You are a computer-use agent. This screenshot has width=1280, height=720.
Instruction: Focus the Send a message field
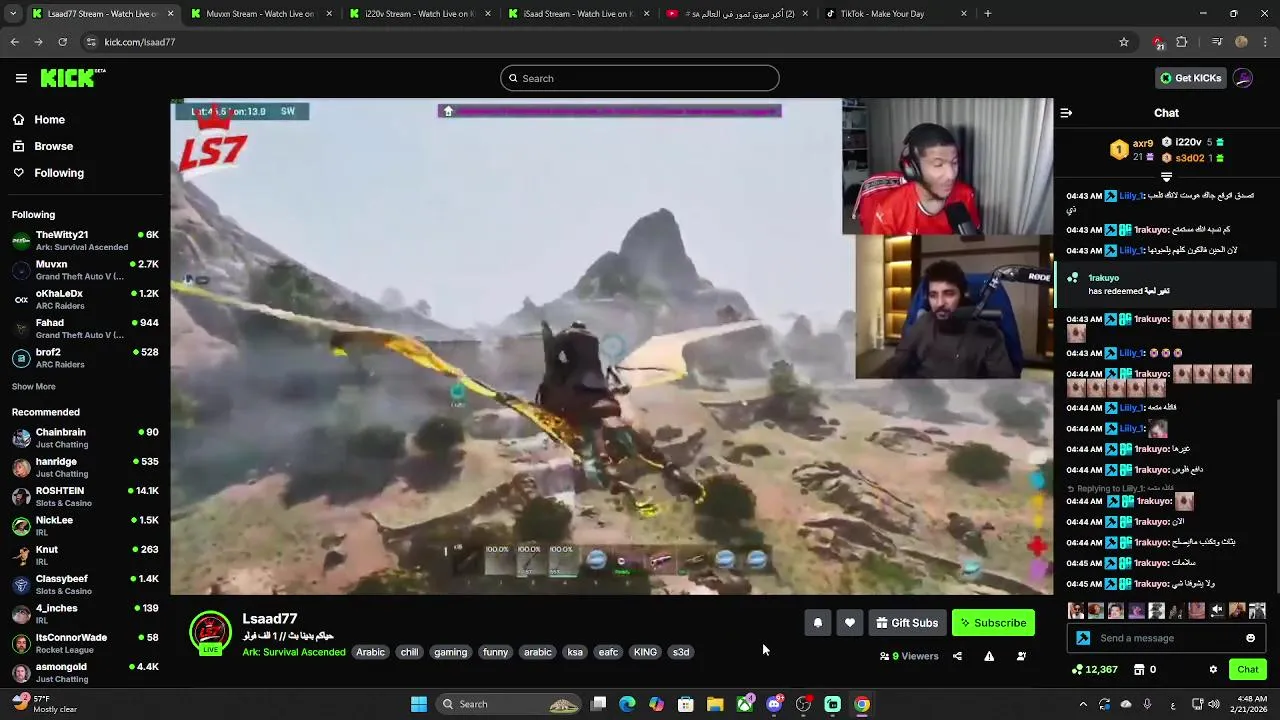point(1166,638)
